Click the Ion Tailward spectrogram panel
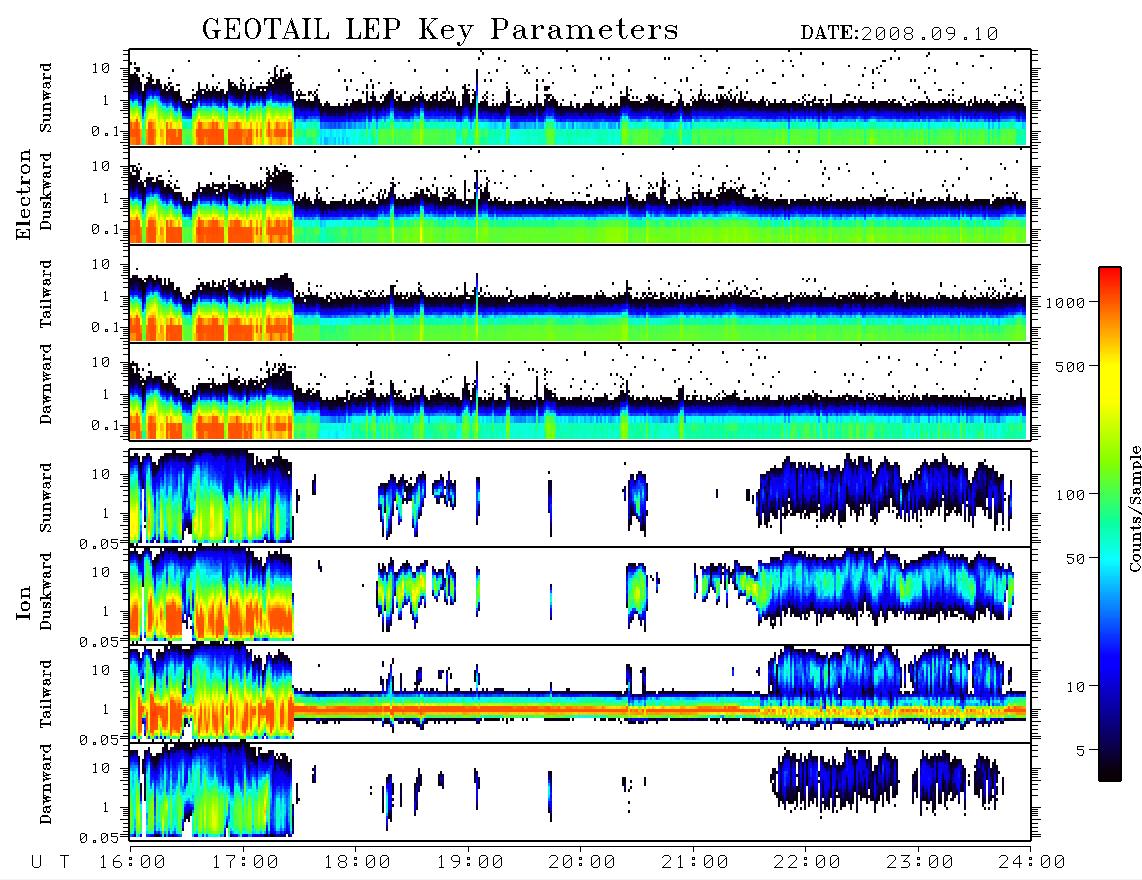The height and width of the screenshot is (880, 1142). tap(580, 694)
